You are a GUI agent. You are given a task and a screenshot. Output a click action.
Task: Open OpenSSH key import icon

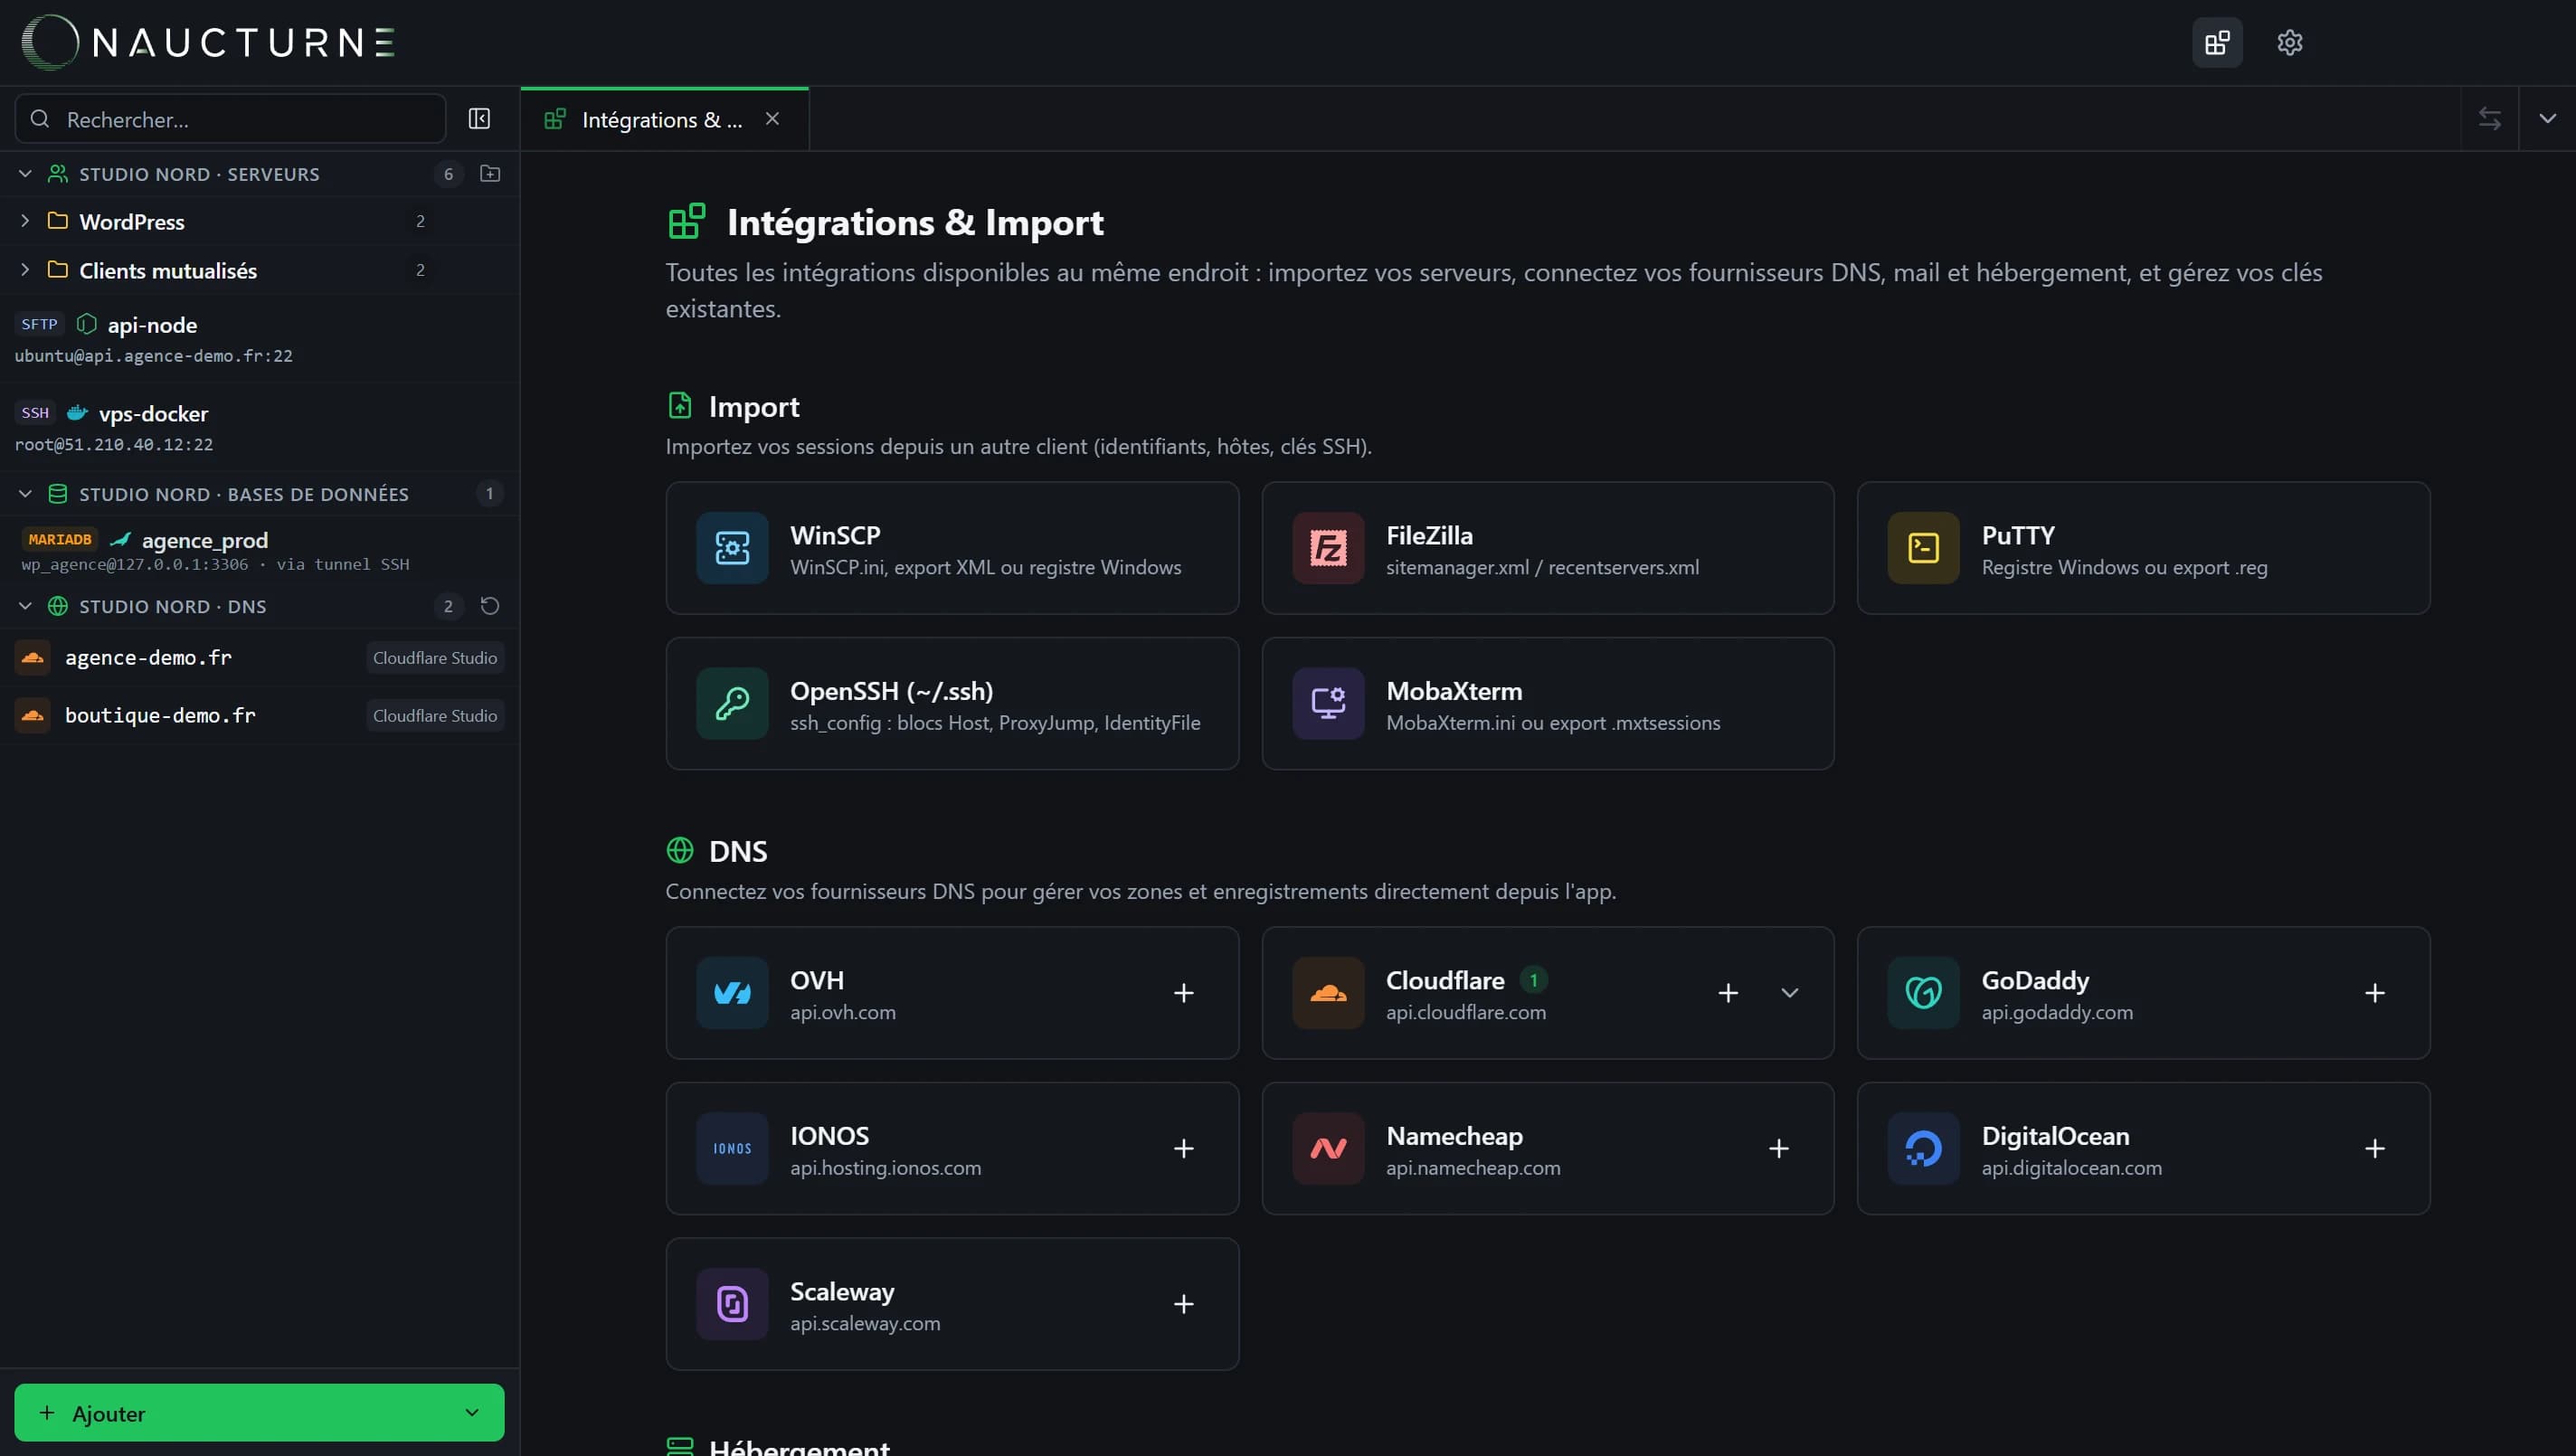click(732, 704)
